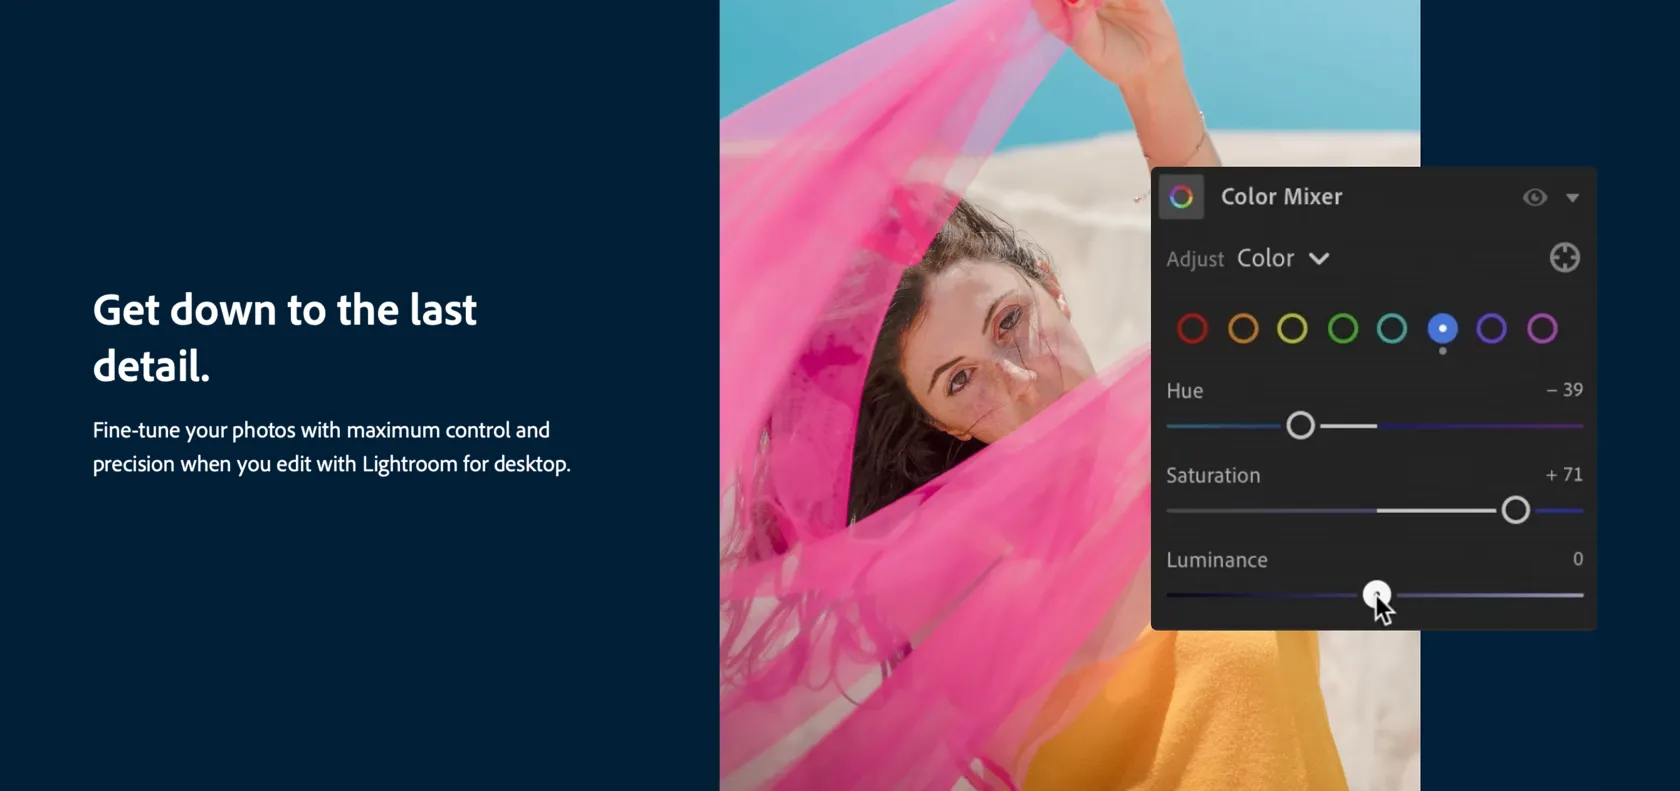Click the Saturation value +71 field
This screenshot has height=791, width=1680.
tap(1565, 475)
